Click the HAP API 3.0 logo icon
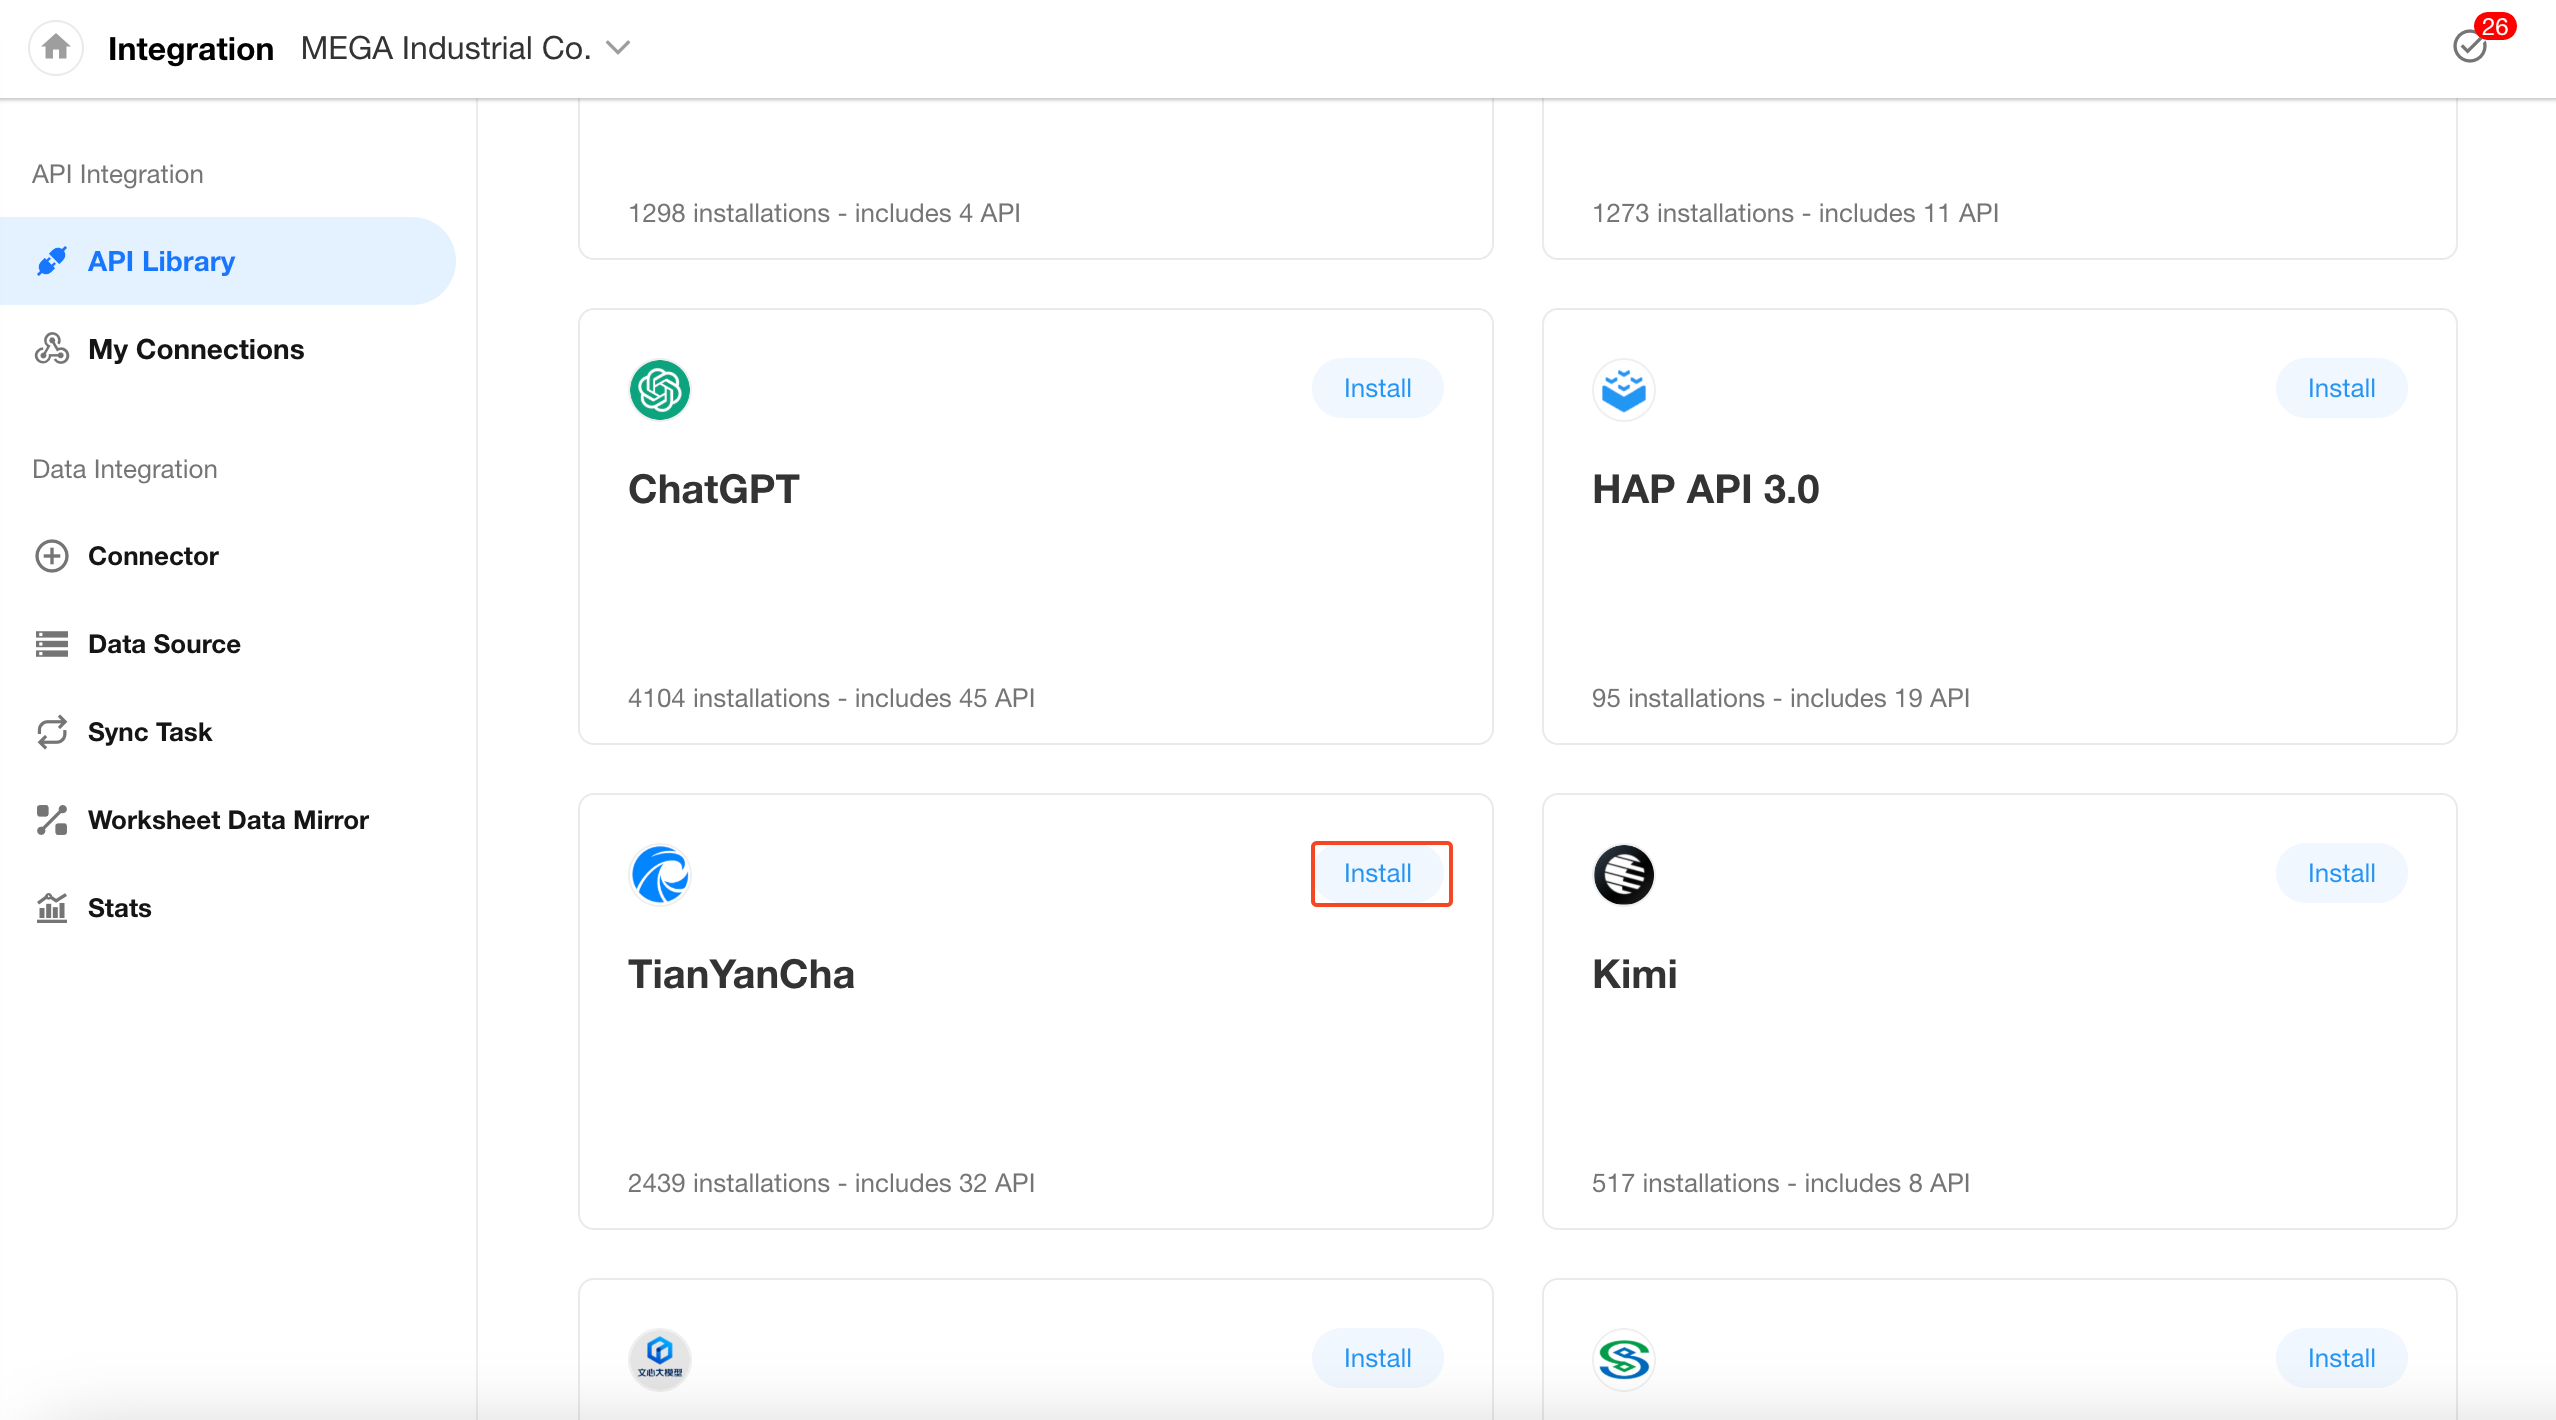The image size is (2556, 1420). tap(1623, 389)
